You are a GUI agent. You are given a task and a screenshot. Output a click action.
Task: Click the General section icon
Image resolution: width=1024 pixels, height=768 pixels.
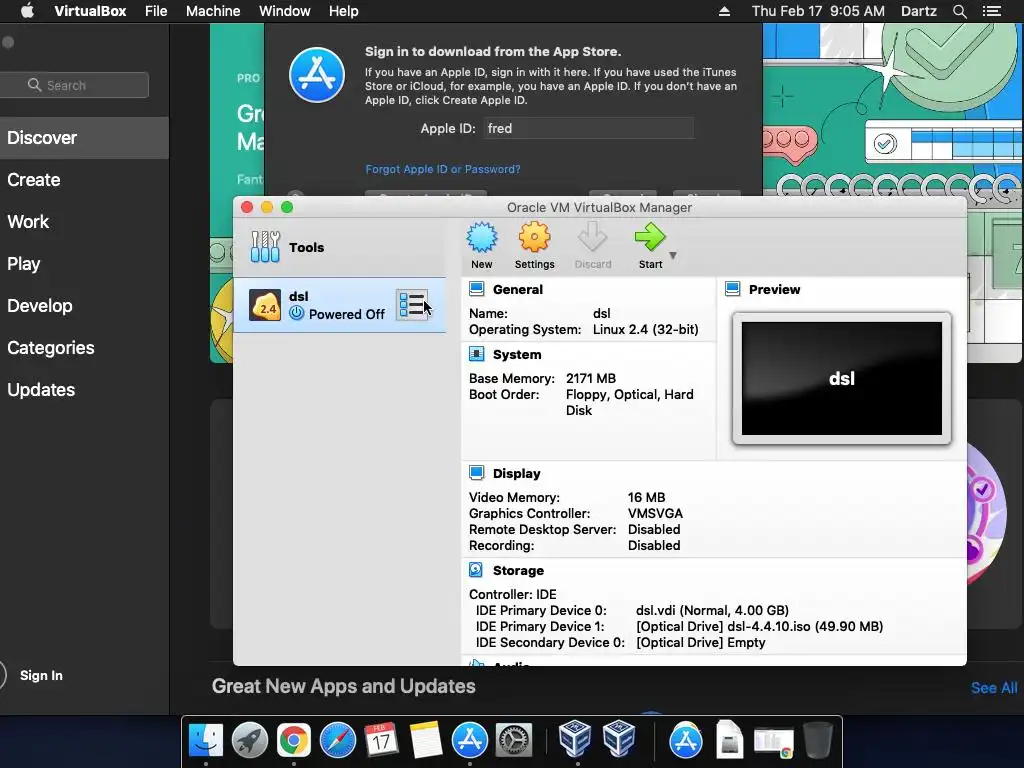pos(477,289)
